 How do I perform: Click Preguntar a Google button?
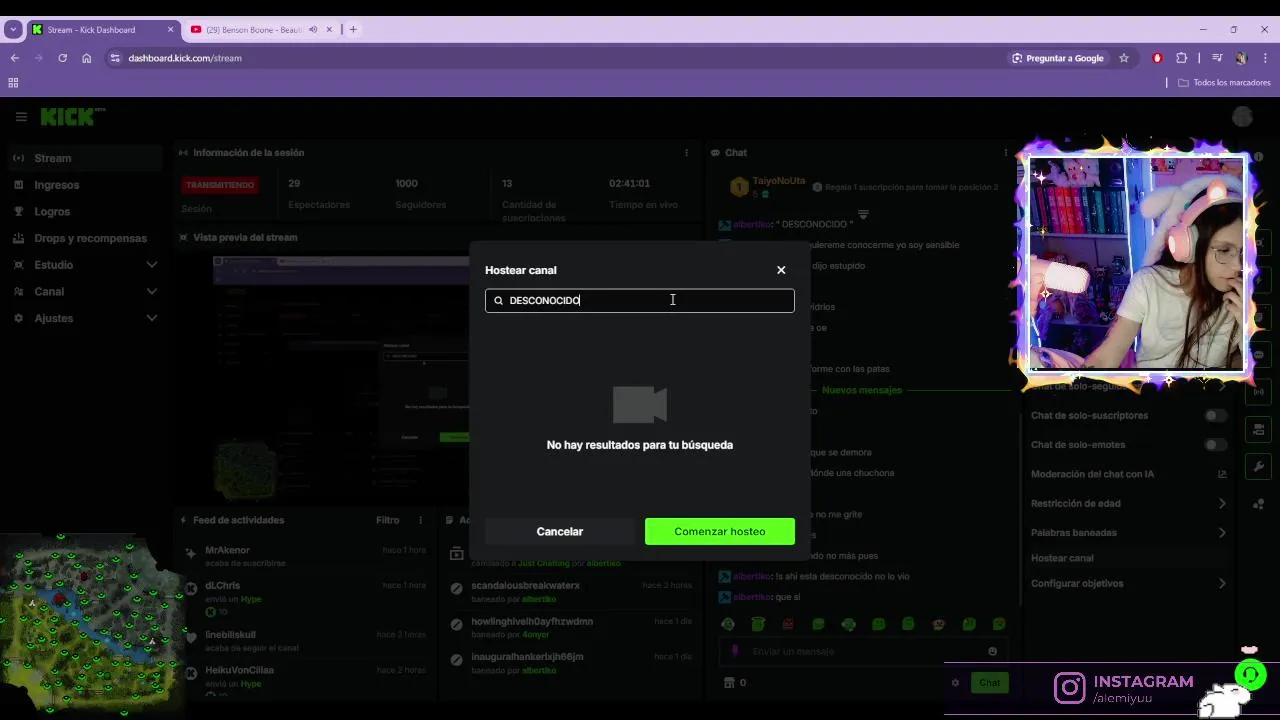coord(1057,58)
